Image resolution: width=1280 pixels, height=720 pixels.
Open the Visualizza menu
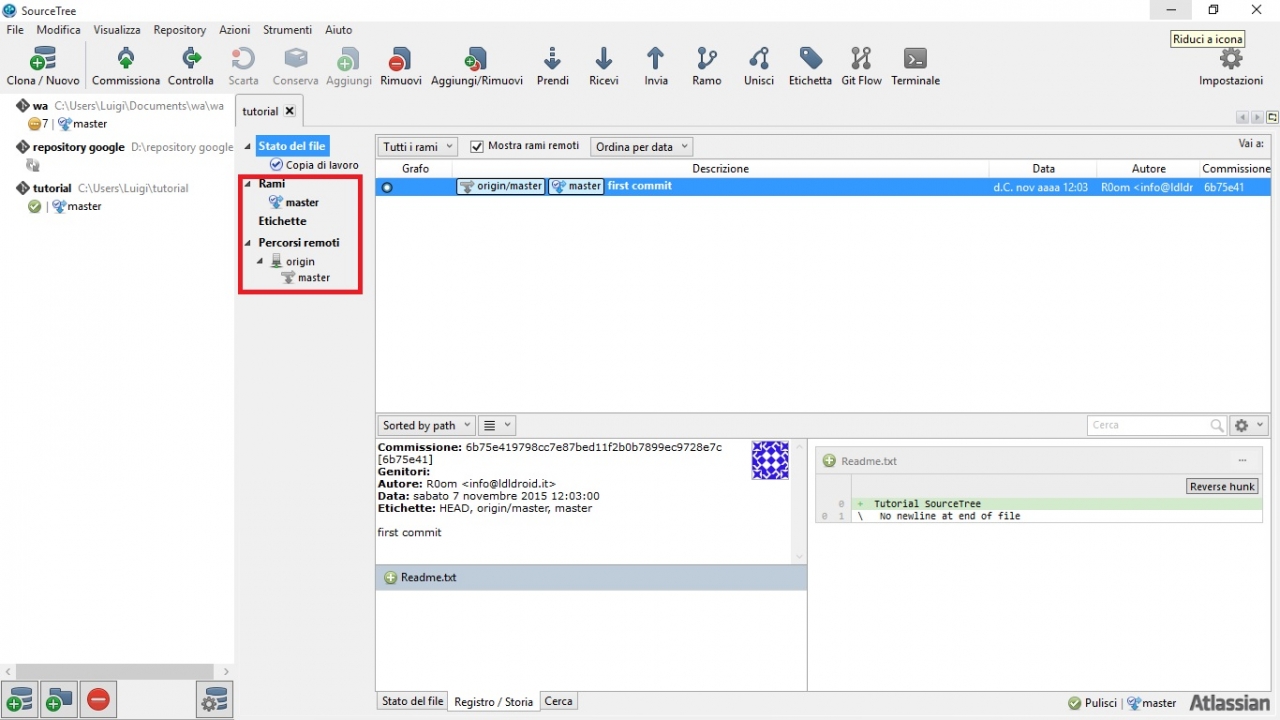117,30
